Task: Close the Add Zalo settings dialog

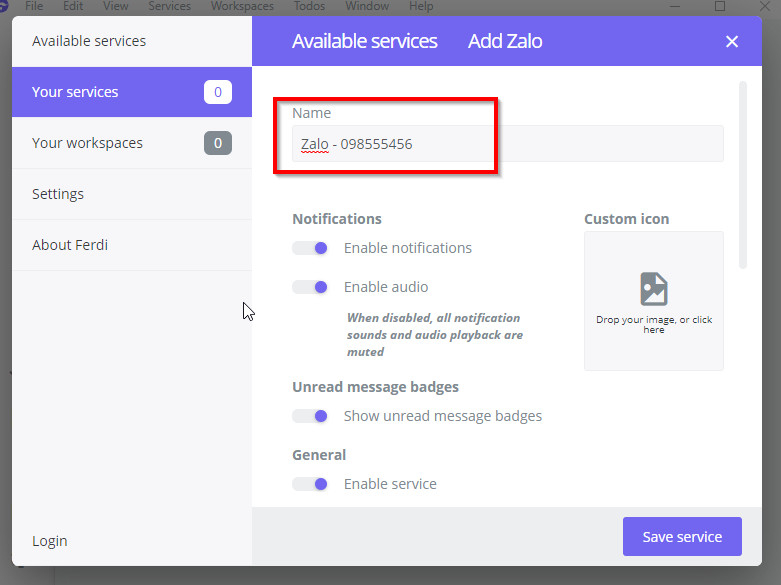Action: (732, 41)
